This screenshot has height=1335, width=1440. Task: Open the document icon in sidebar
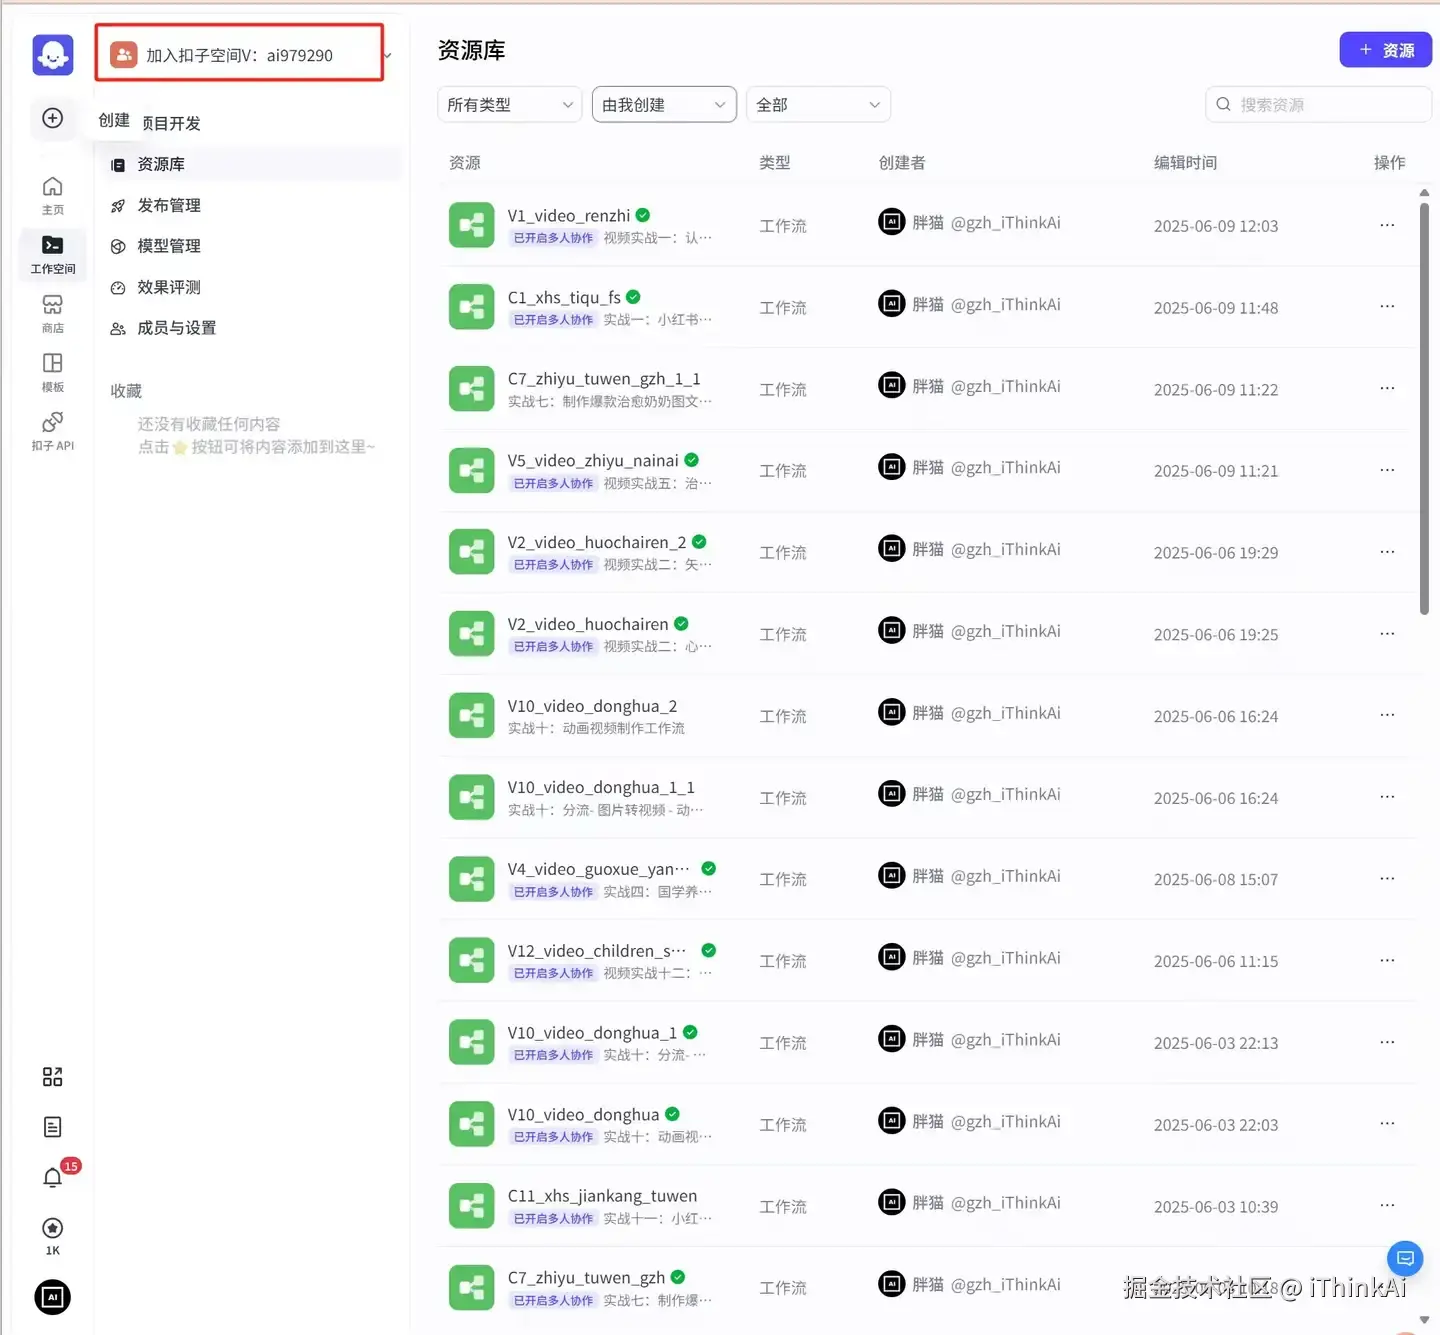53,1127
